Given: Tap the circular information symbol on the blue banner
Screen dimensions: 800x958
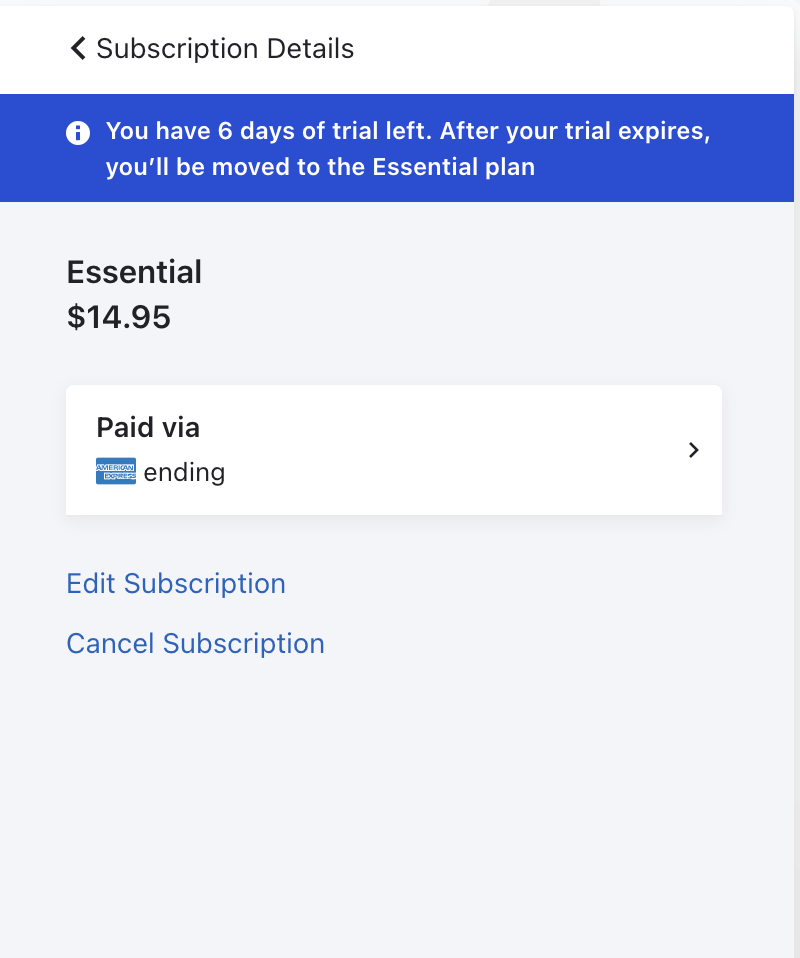Looking at the screenshot, I should [x=77, y=132].
